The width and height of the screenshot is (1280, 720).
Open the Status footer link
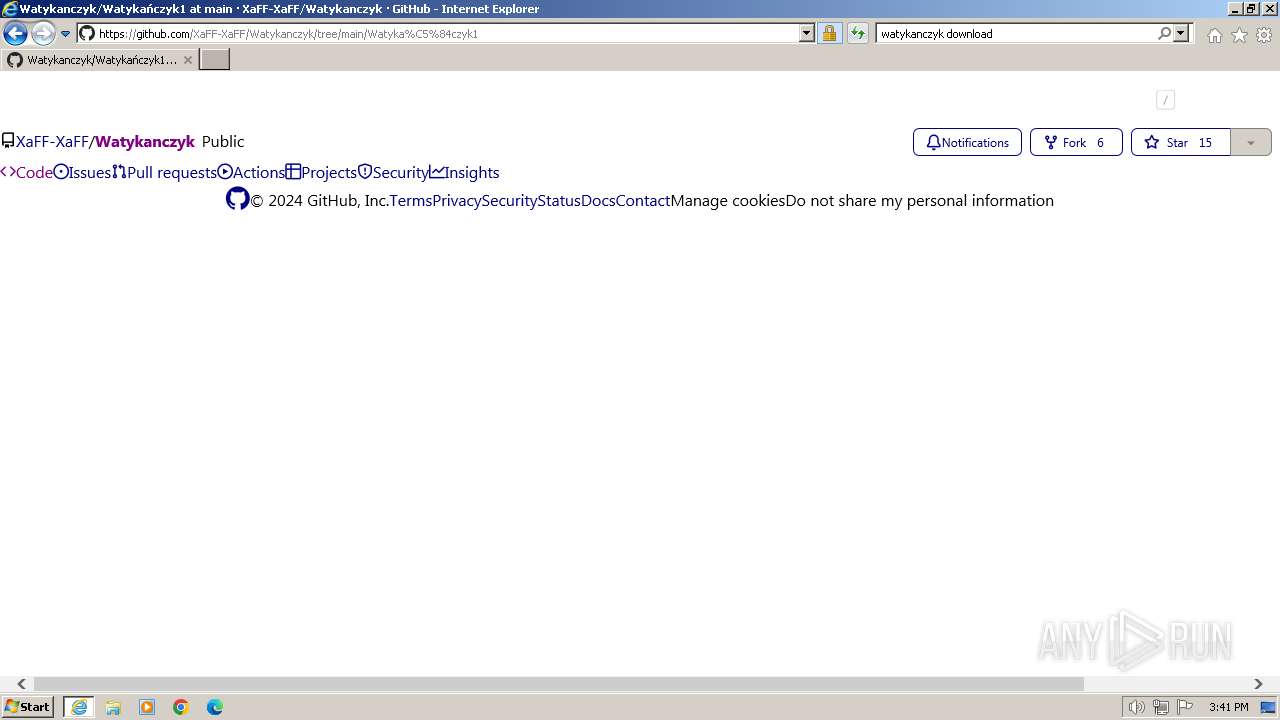pyautogui.click(x=559, y=200)
